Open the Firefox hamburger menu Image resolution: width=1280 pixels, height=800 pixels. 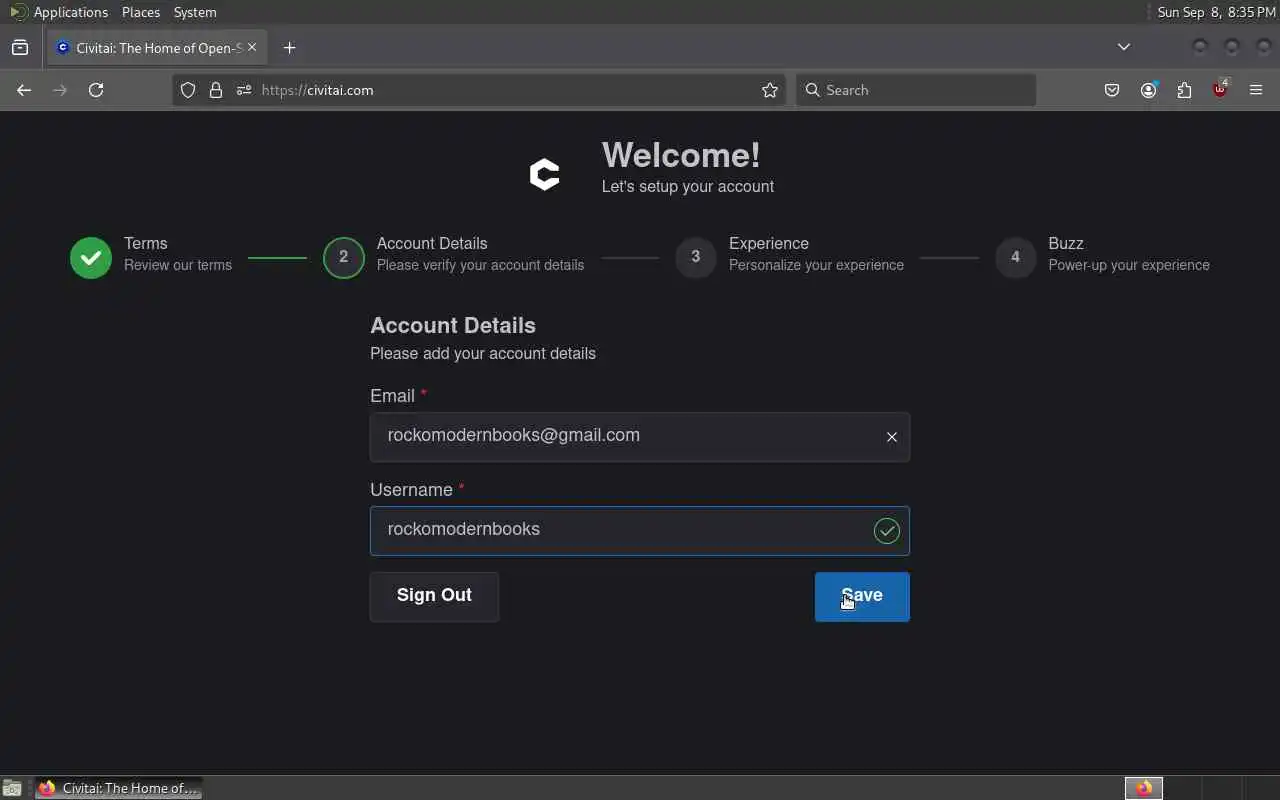(1256, 90)
